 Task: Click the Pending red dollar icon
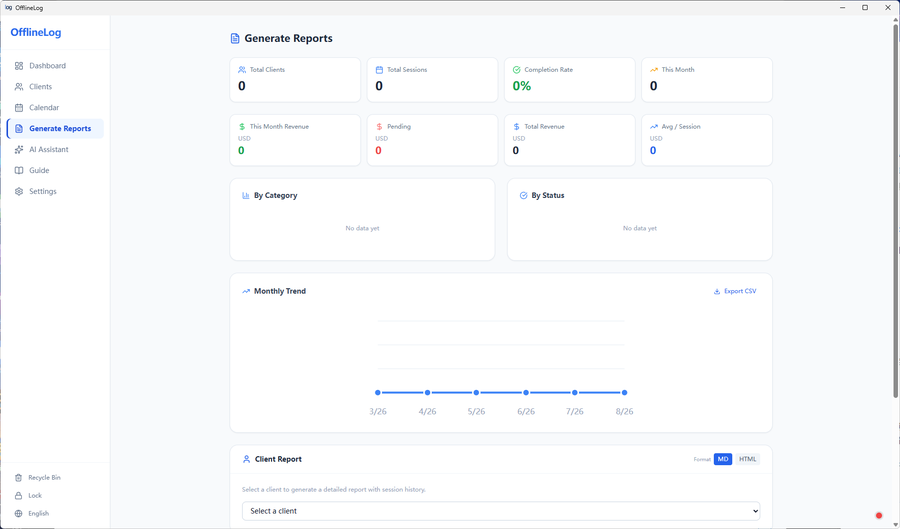379,126
